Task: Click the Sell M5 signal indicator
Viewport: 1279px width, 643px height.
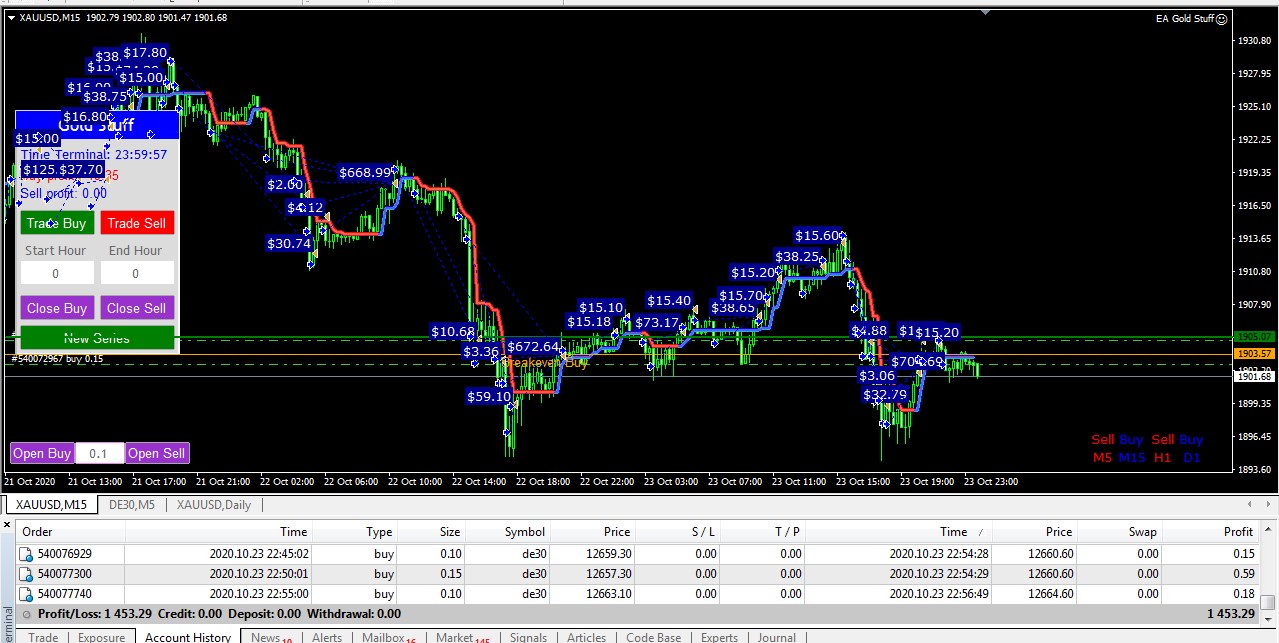Action: (x=1102, y=448)
